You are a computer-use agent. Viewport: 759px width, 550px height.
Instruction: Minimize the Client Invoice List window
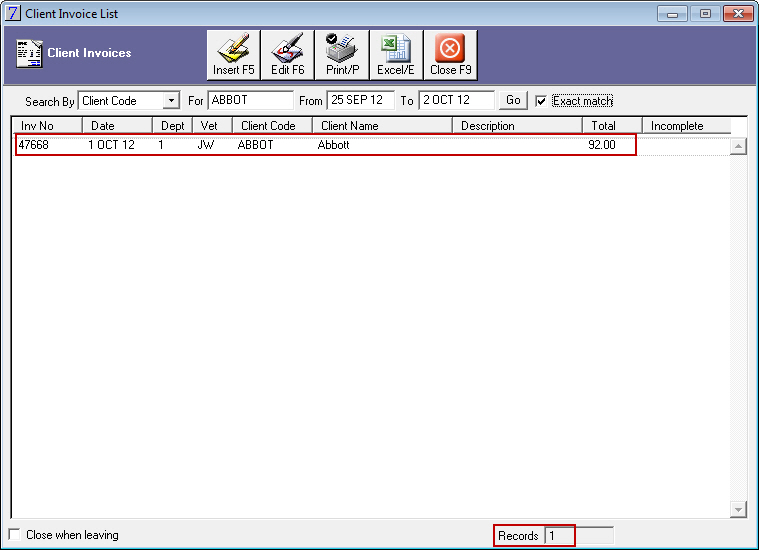tap(672, 14)
